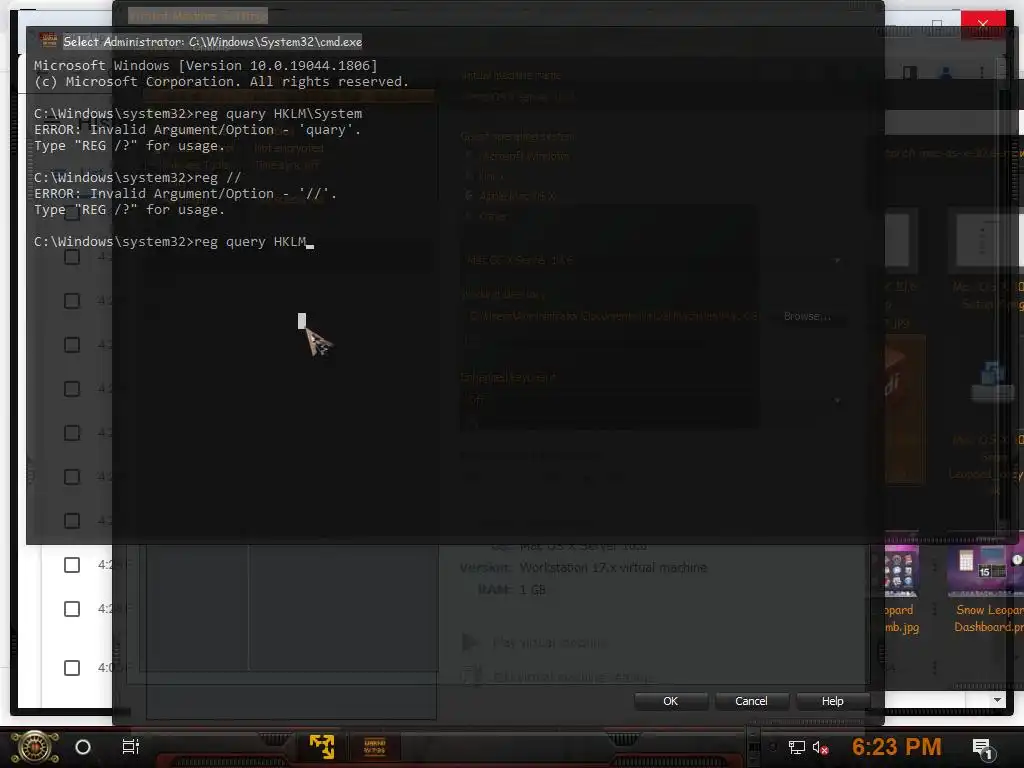
Task: Click the 'reg quary HKLM\System' command line
Action: (x=198, y=114)
